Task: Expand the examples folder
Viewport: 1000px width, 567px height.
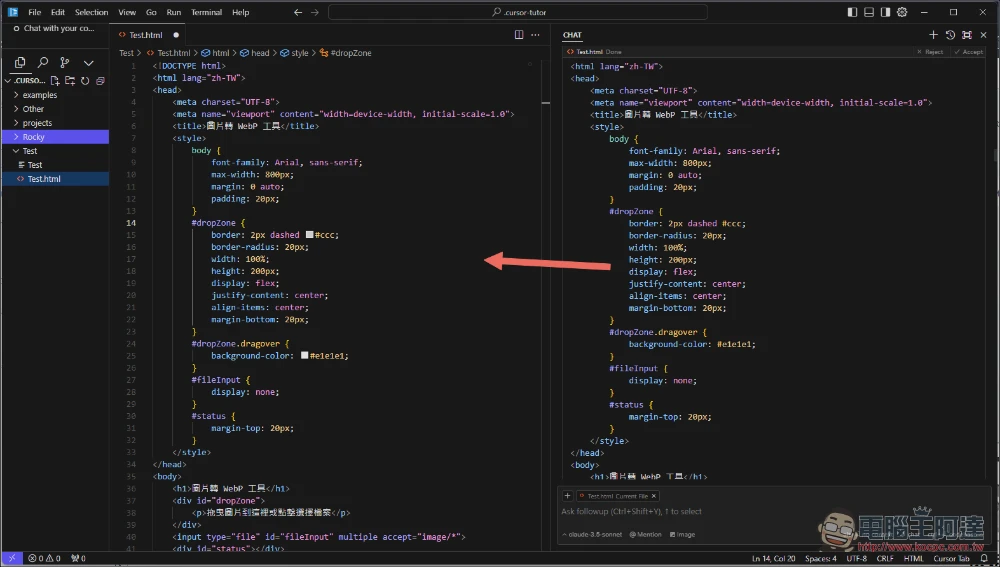Action: [40, 95]
